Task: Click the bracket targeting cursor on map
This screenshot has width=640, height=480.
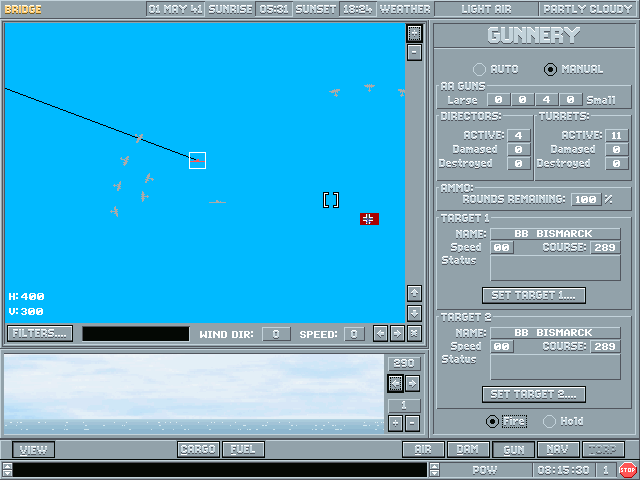Action: tap(331, 200)
